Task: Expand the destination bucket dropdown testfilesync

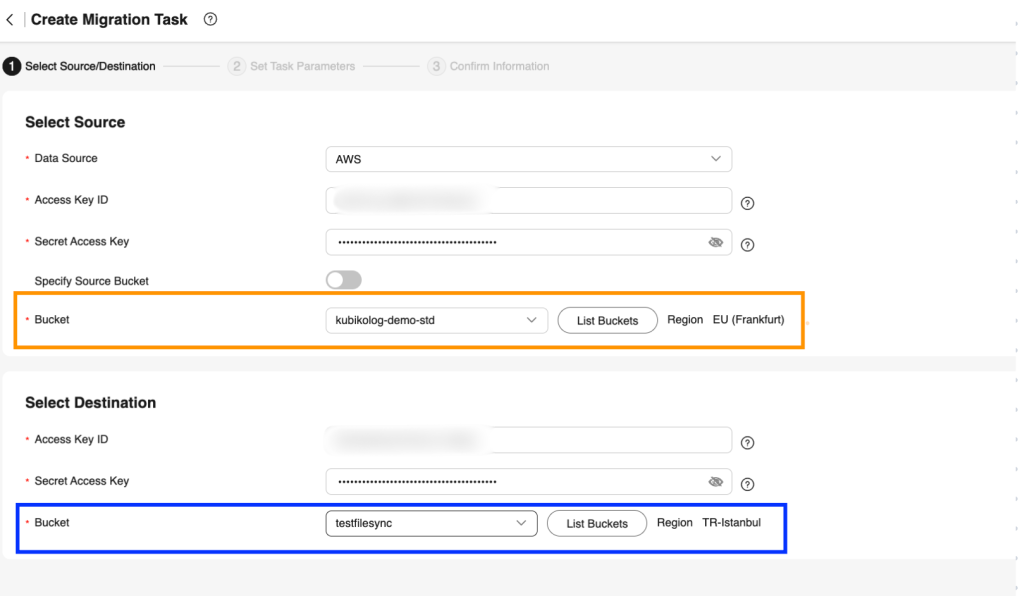Action: [431, 523]
